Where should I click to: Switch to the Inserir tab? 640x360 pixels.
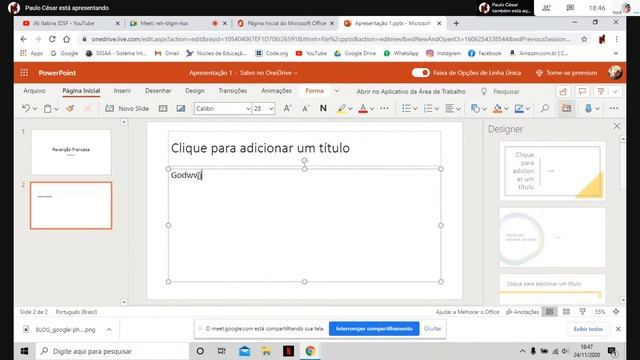pyautogui.click(x=122, y=91)
